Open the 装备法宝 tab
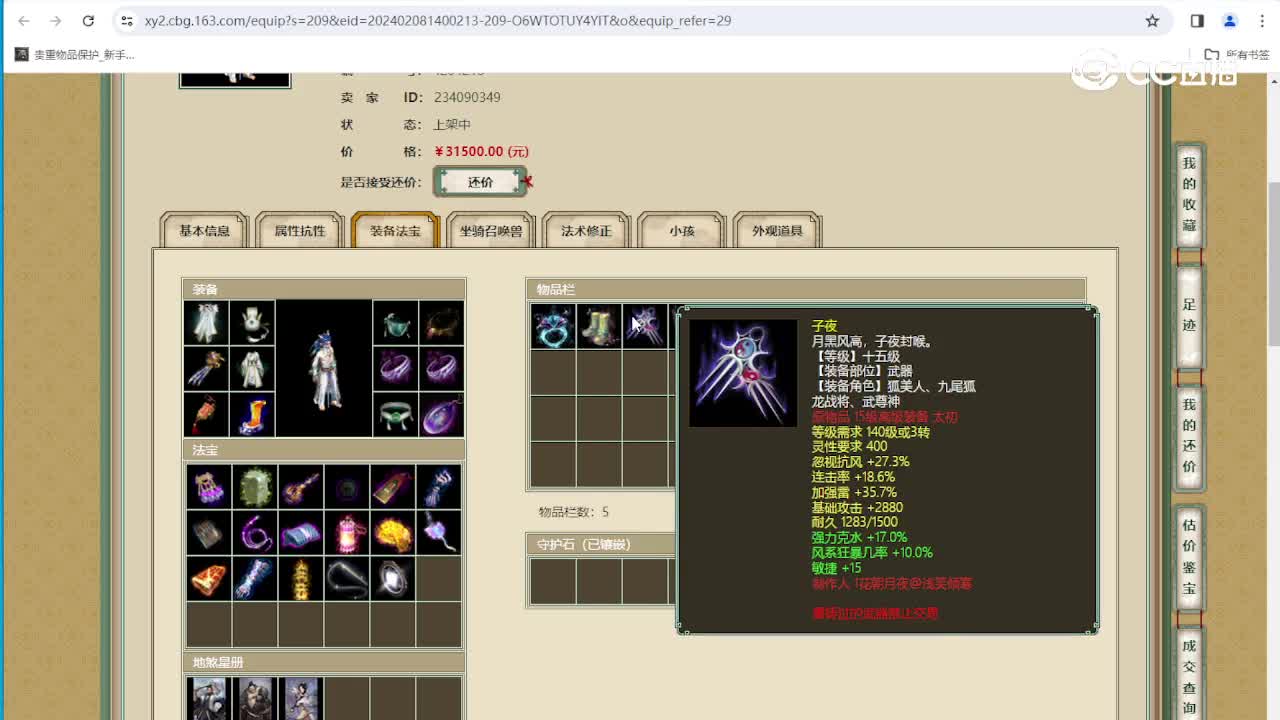 pyautogui.click(x=395, y=231)
